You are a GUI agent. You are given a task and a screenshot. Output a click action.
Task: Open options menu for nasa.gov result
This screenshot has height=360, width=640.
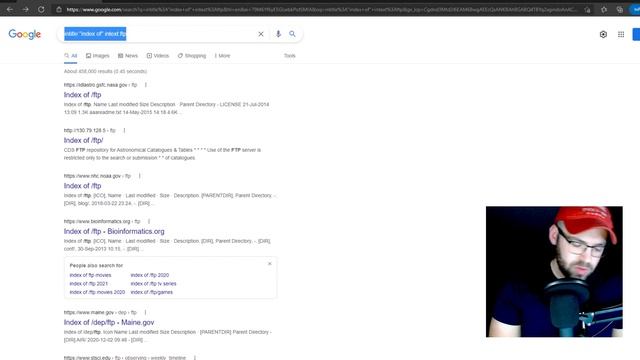[x=146, y=85]
